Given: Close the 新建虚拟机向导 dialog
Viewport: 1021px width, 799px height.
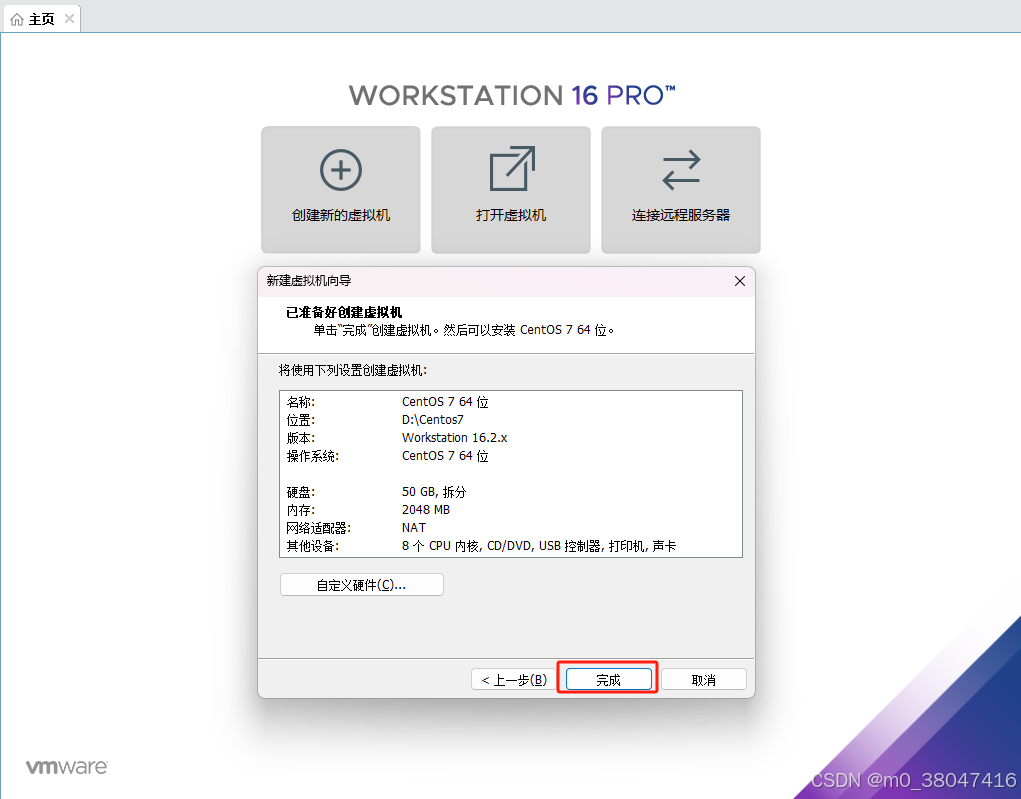Looking at the screenshot, I should 740,281.
